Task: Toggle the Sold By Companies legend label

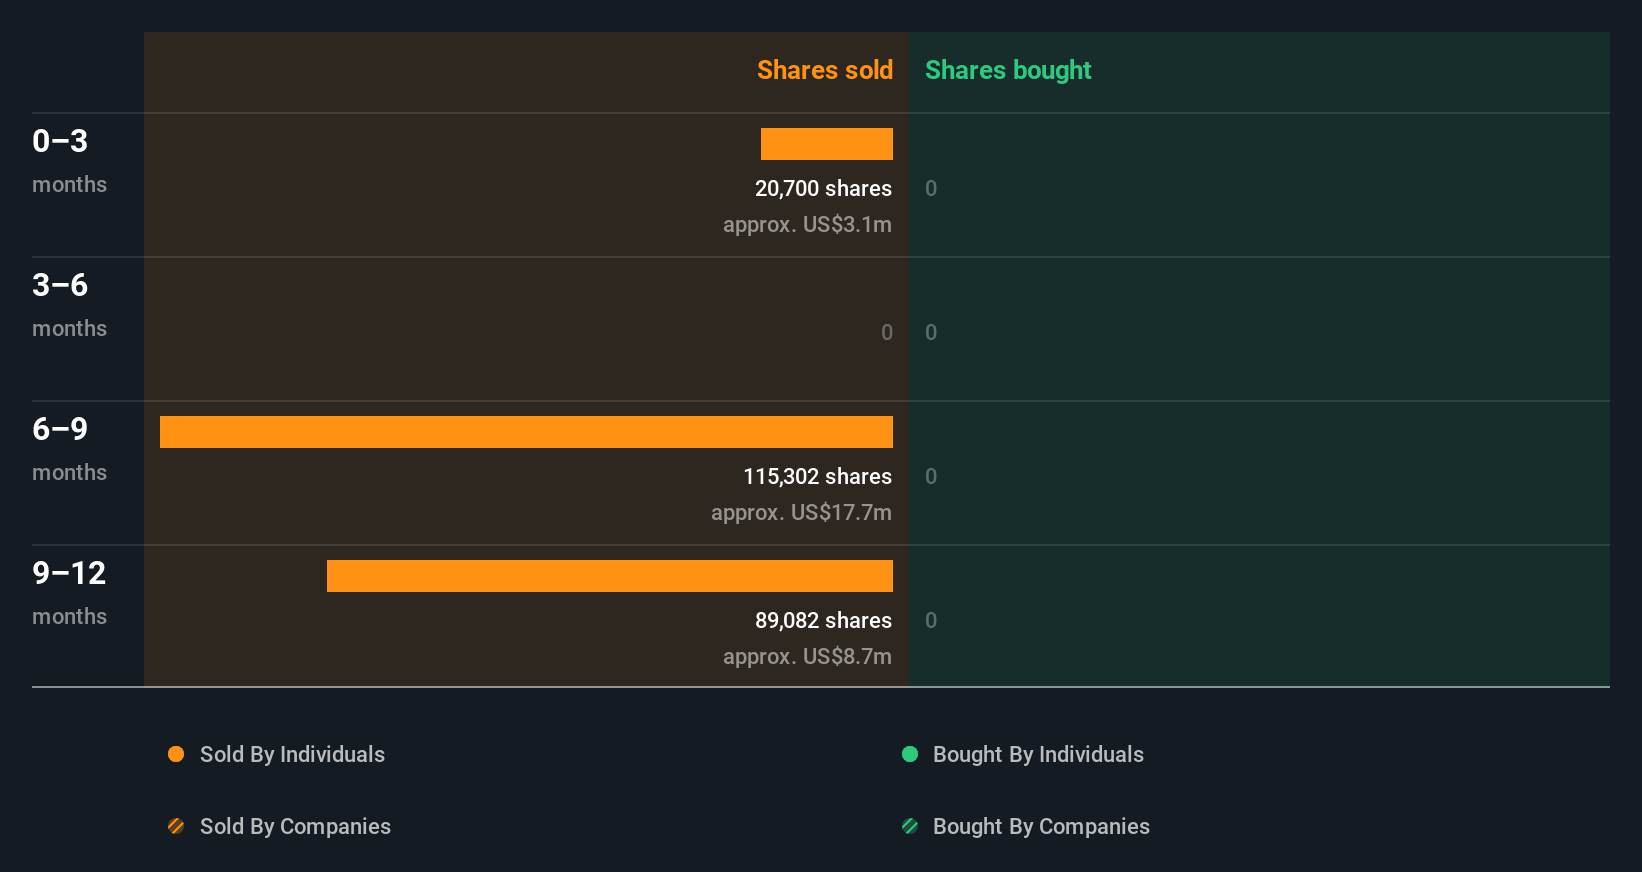Action: (x=295, y=826)
